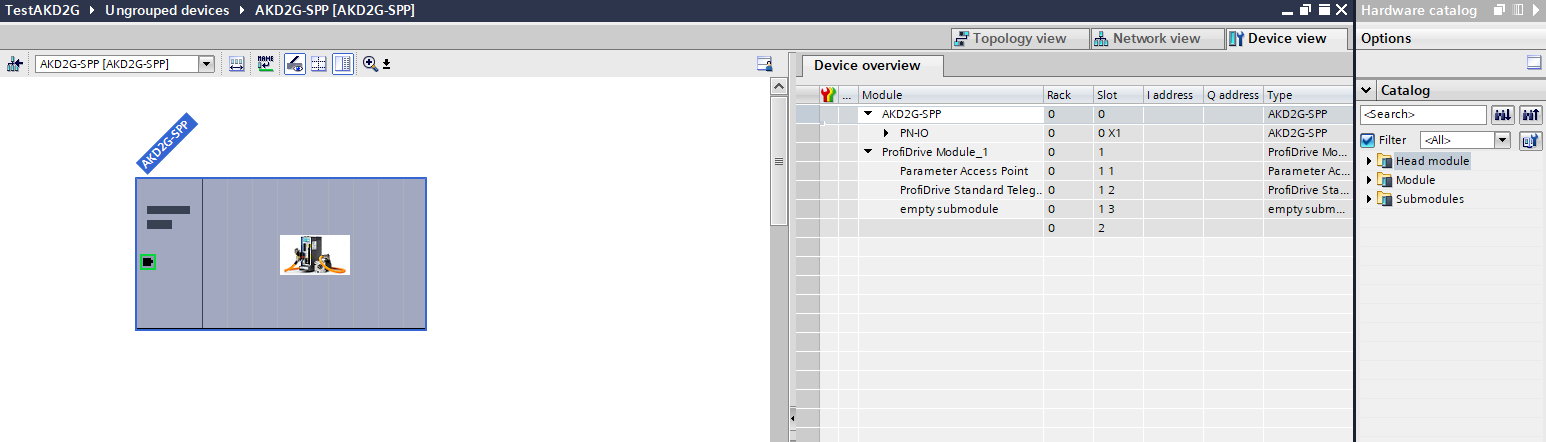Expand the Module catalog folder
Image resolution: width=1546 pixels, height=442 pixels.
coord(1369,180)
